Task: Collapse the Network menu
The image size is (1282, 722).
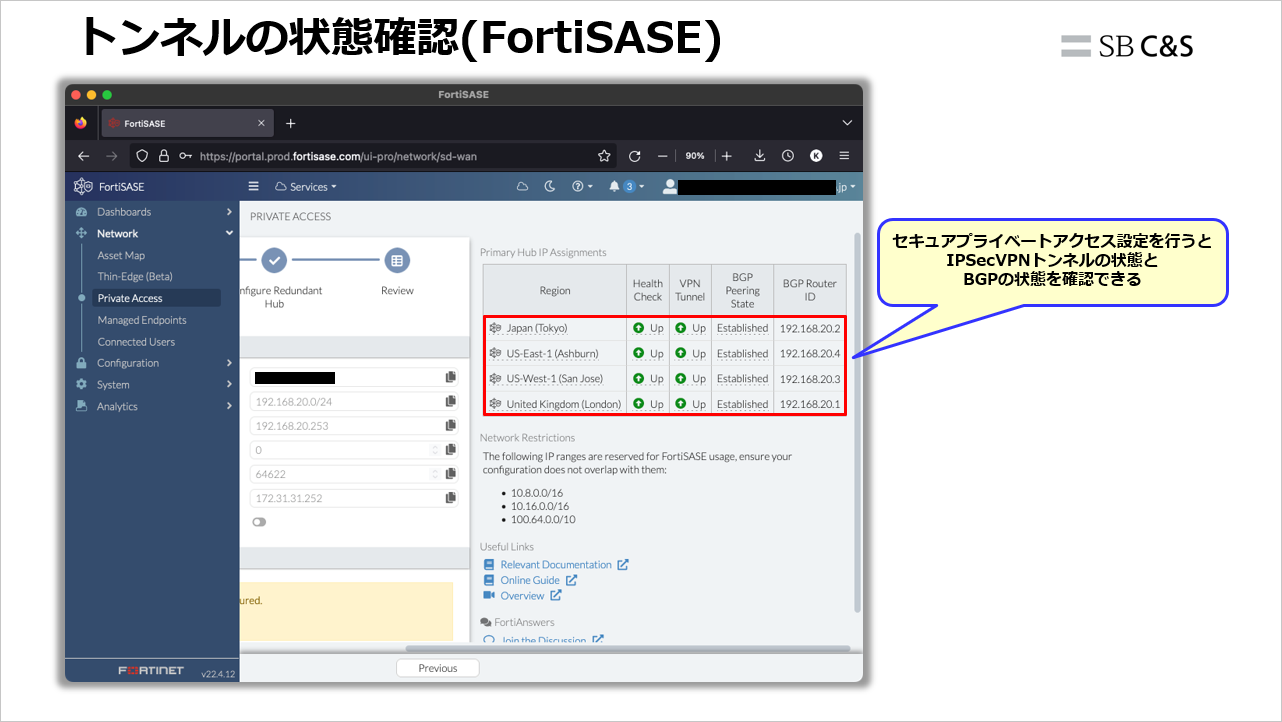Action: 154,233
